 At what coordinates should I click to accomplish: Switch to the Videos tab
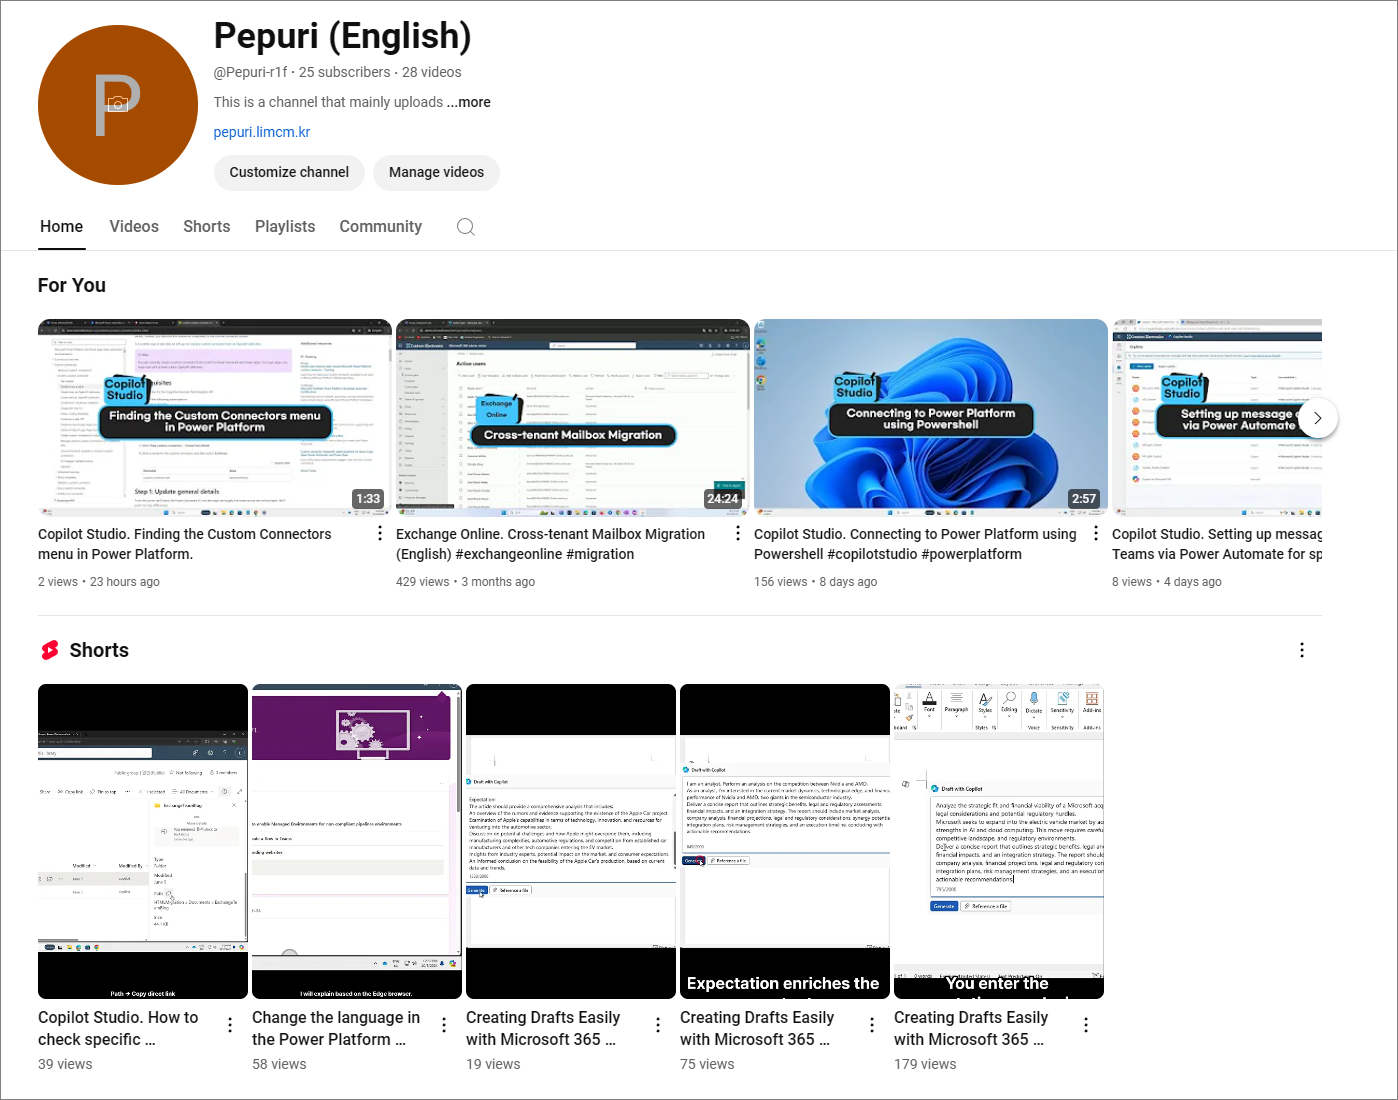coord(134,227)
